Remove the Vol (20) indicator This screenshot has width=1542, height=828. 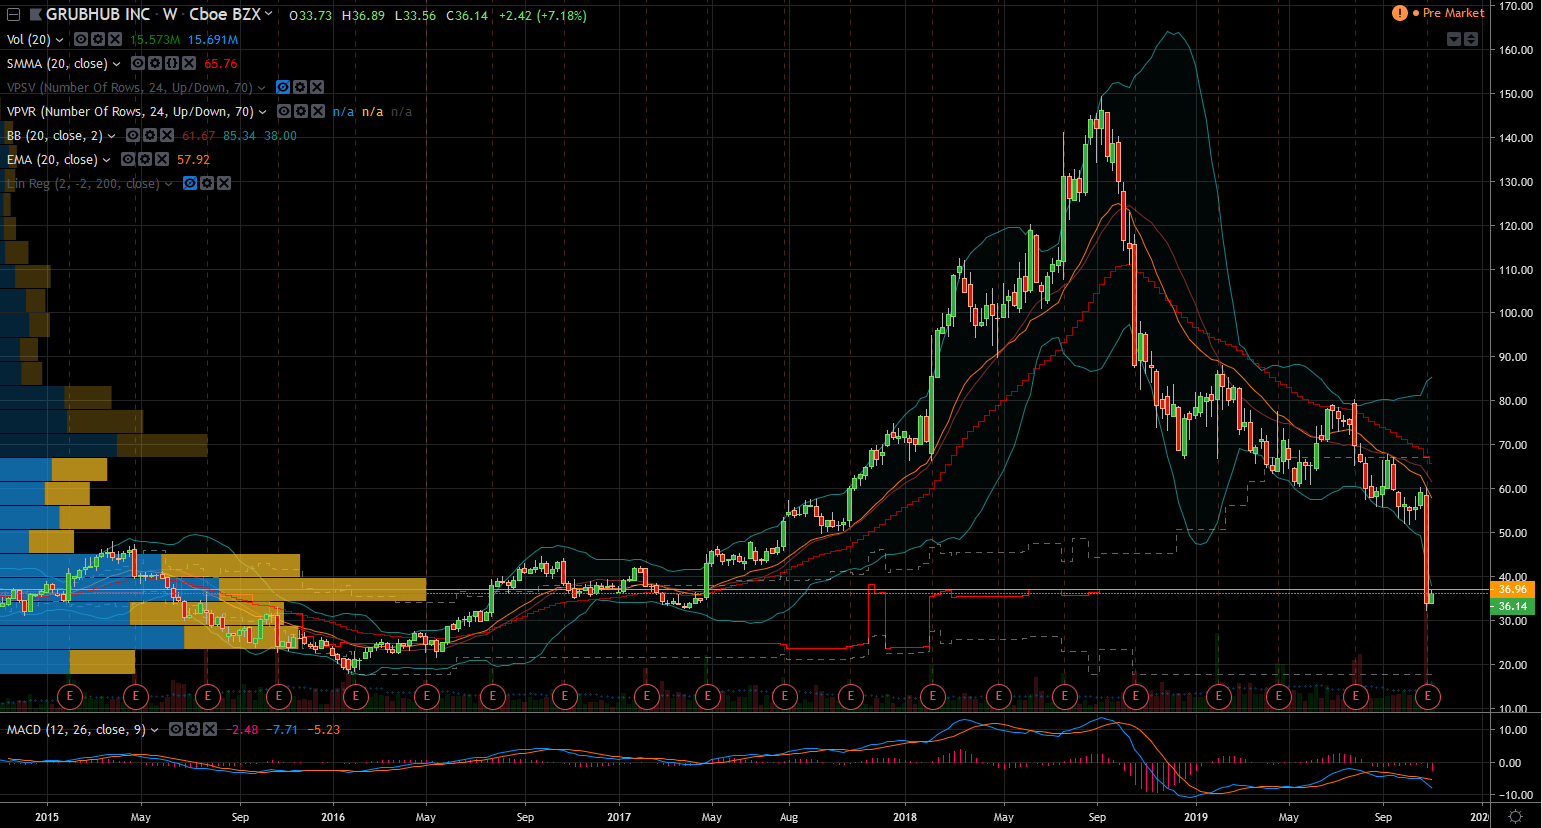click(x=115, y=39)
